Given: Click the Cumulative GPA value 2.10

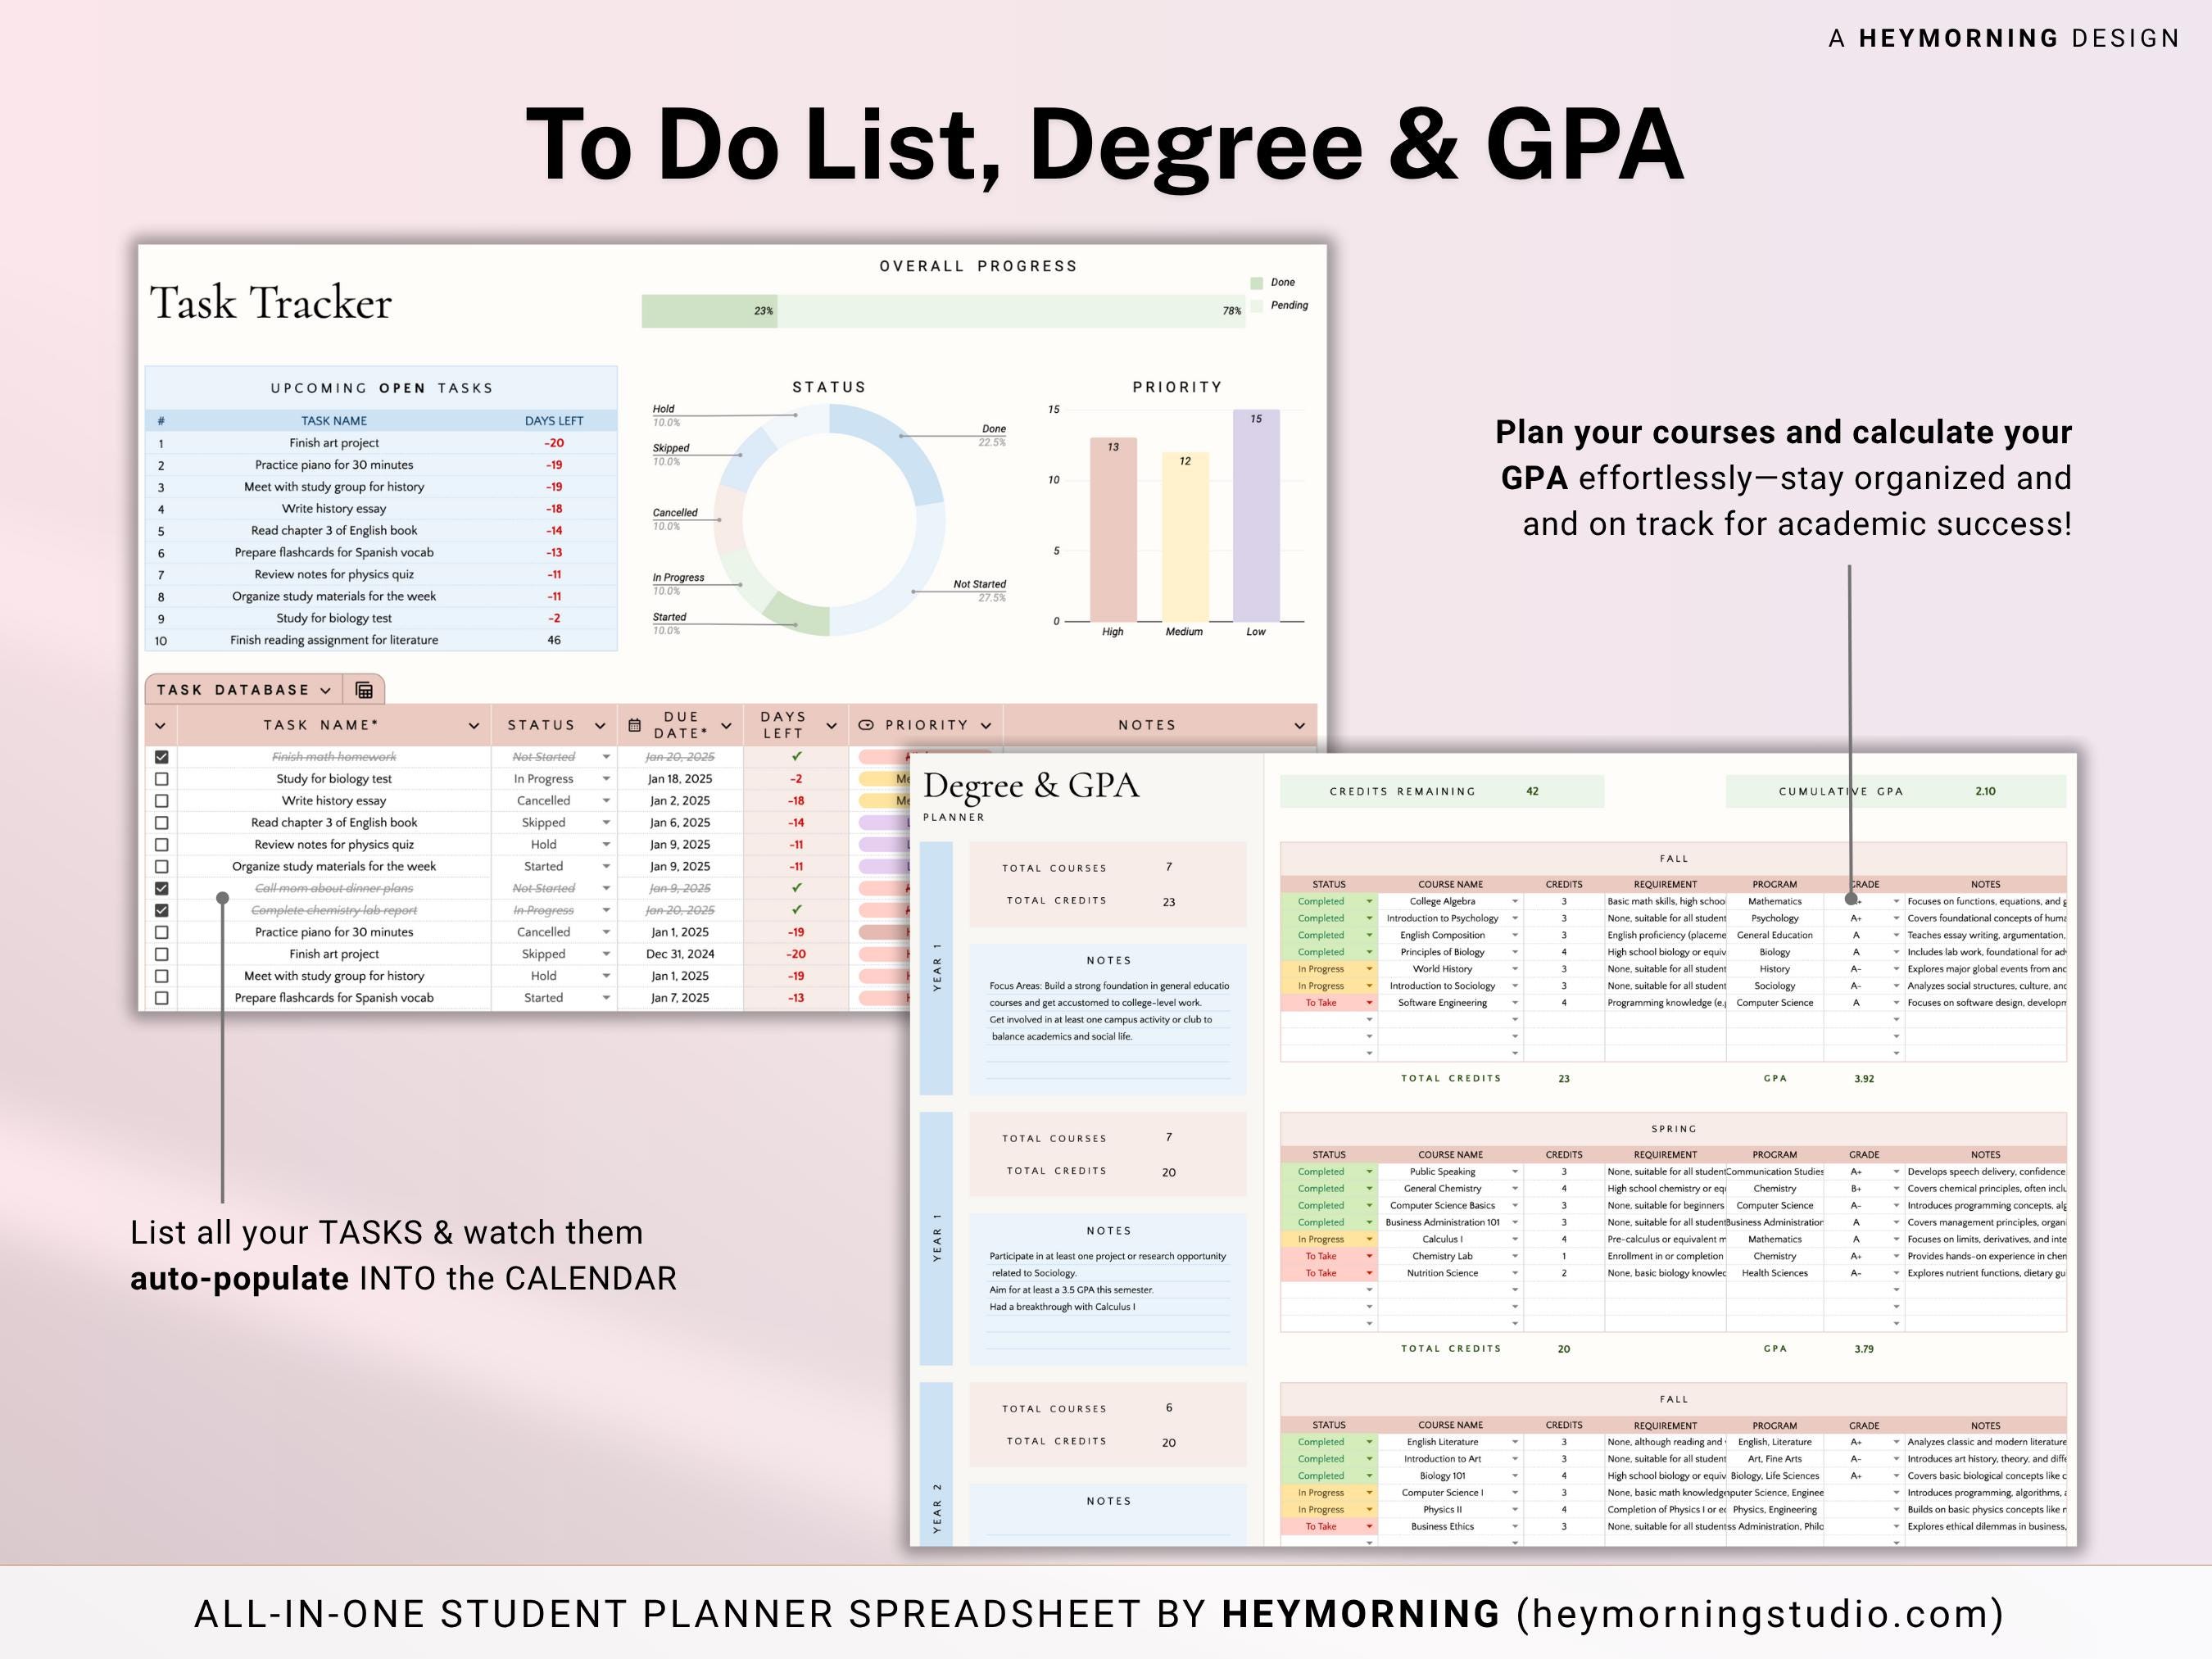Looking at the screenshot, I should [x=1985, y=791].
